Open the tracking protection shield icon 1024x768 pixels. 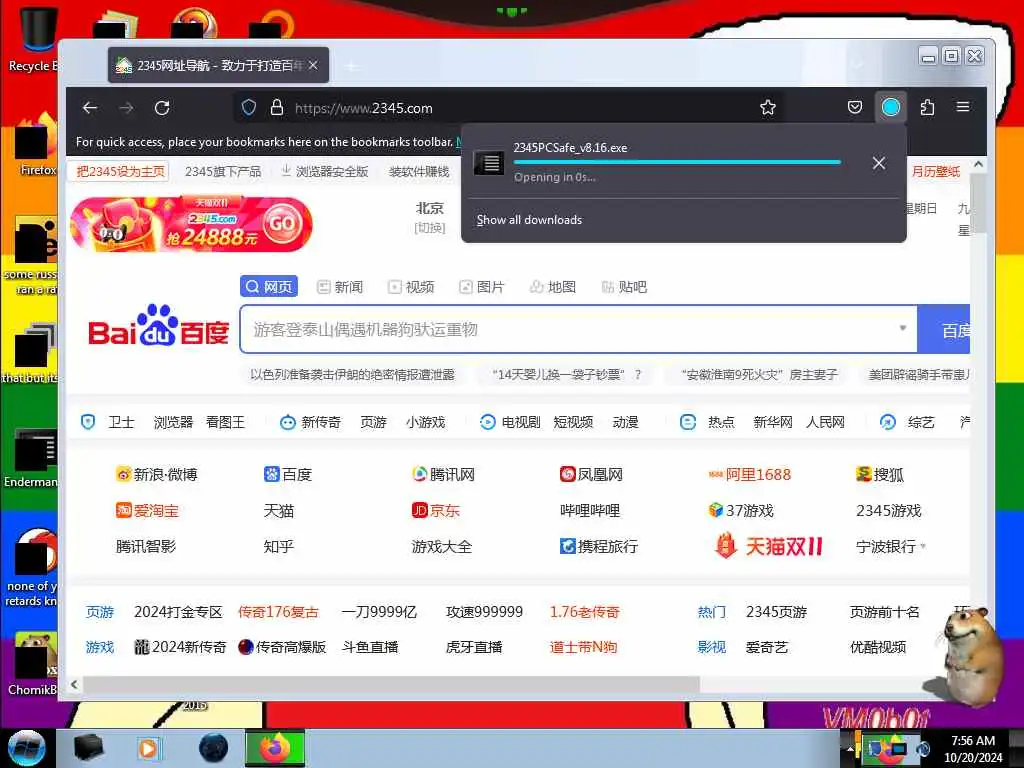(249, 108)
